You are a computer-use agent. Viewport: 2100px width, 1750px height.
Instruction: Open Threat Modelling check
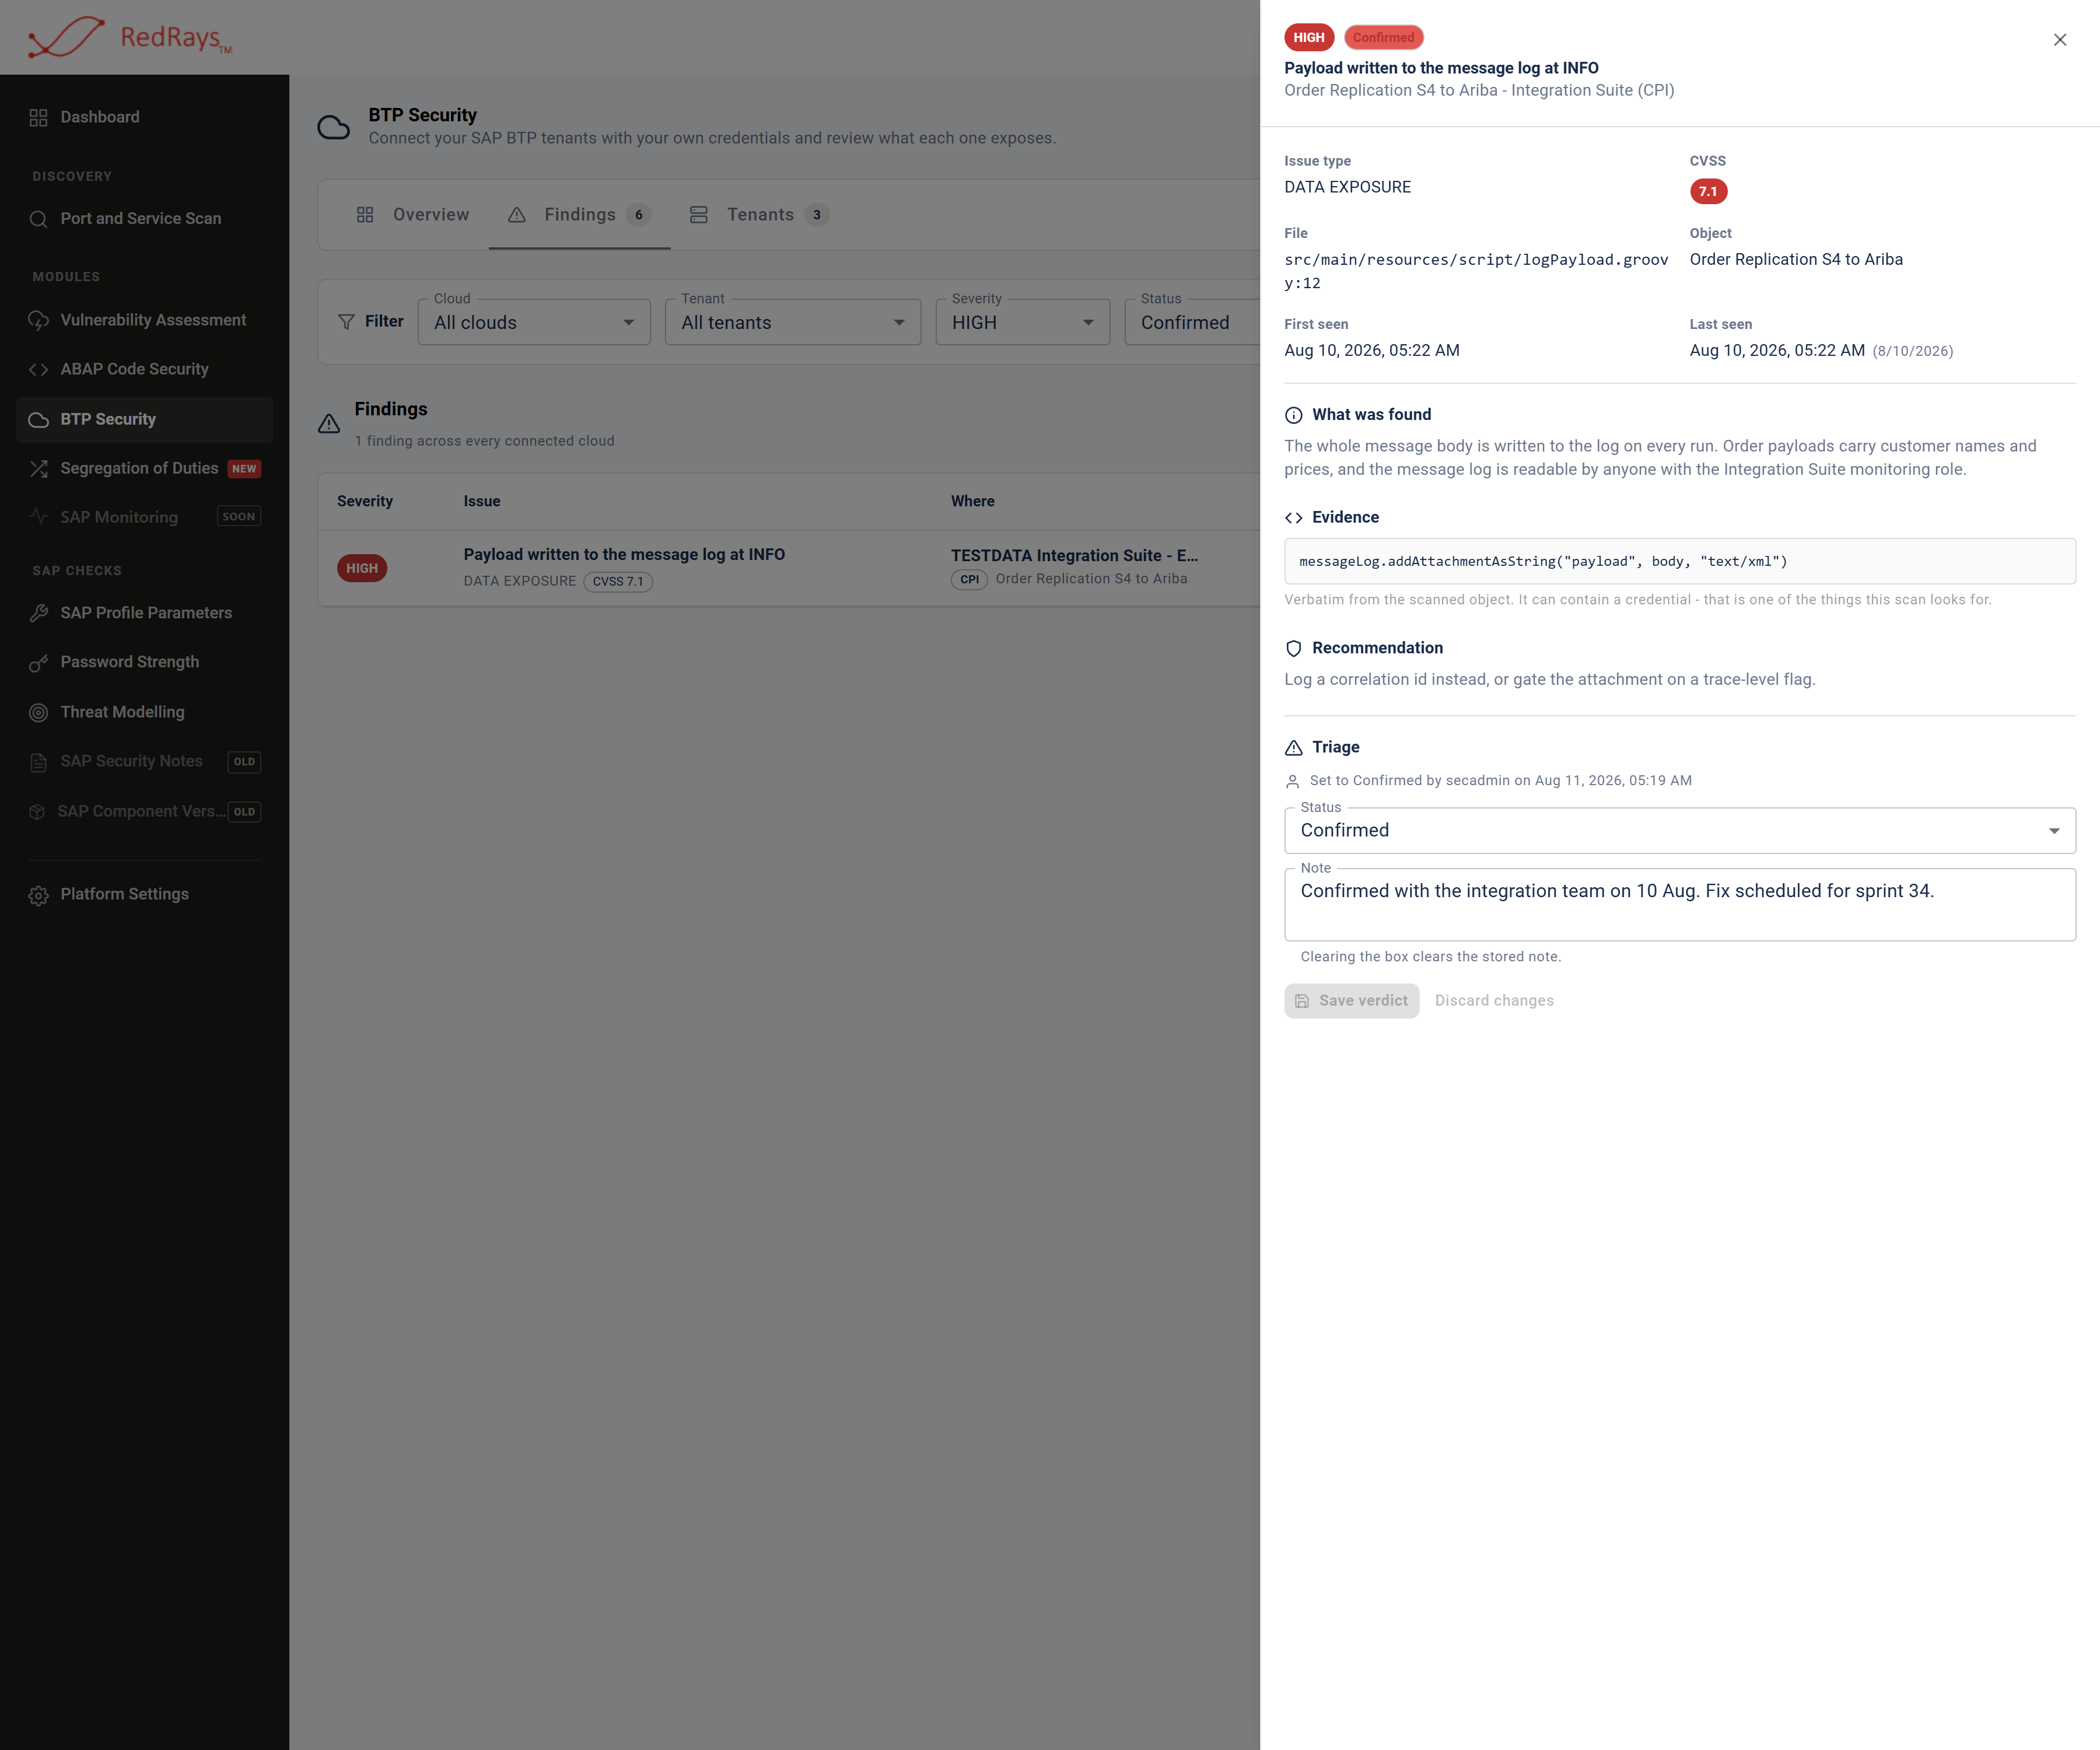coord(144,712)
